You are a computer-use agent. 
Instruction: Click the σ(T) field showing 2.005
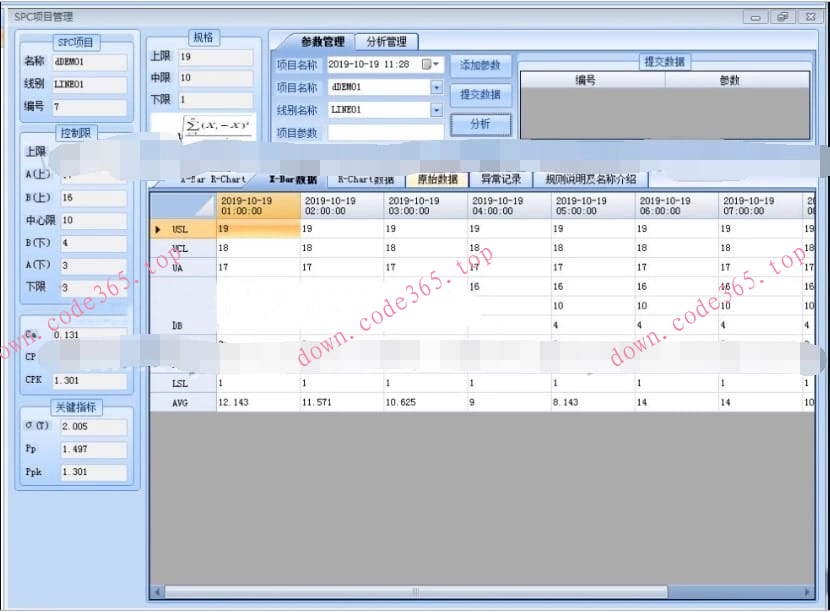coord(94,427)
